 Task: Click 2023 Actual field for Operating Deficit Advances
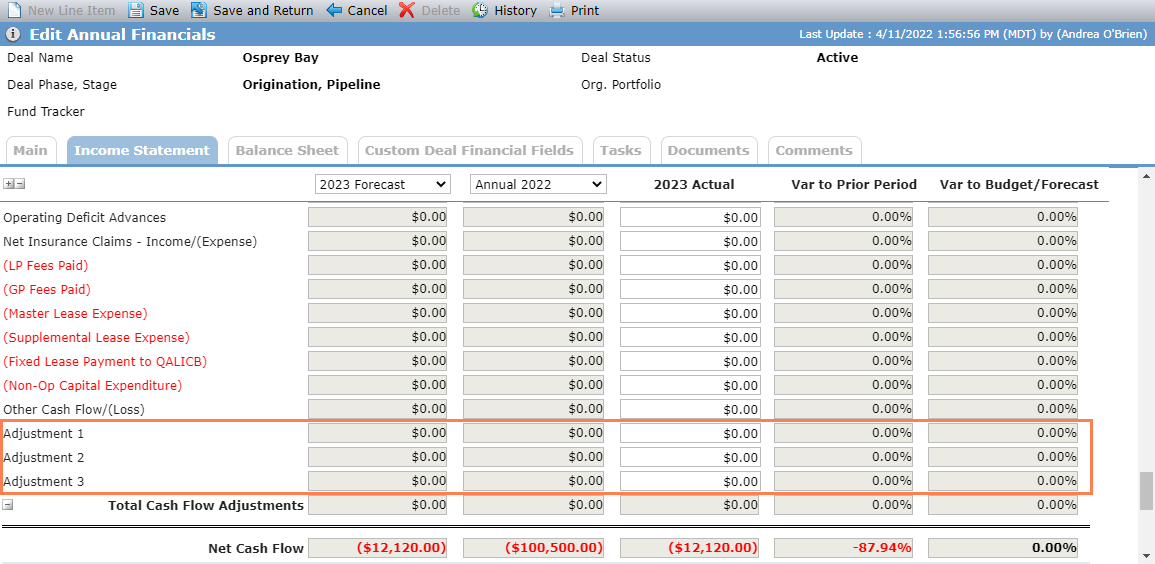(x=690, y=217)
